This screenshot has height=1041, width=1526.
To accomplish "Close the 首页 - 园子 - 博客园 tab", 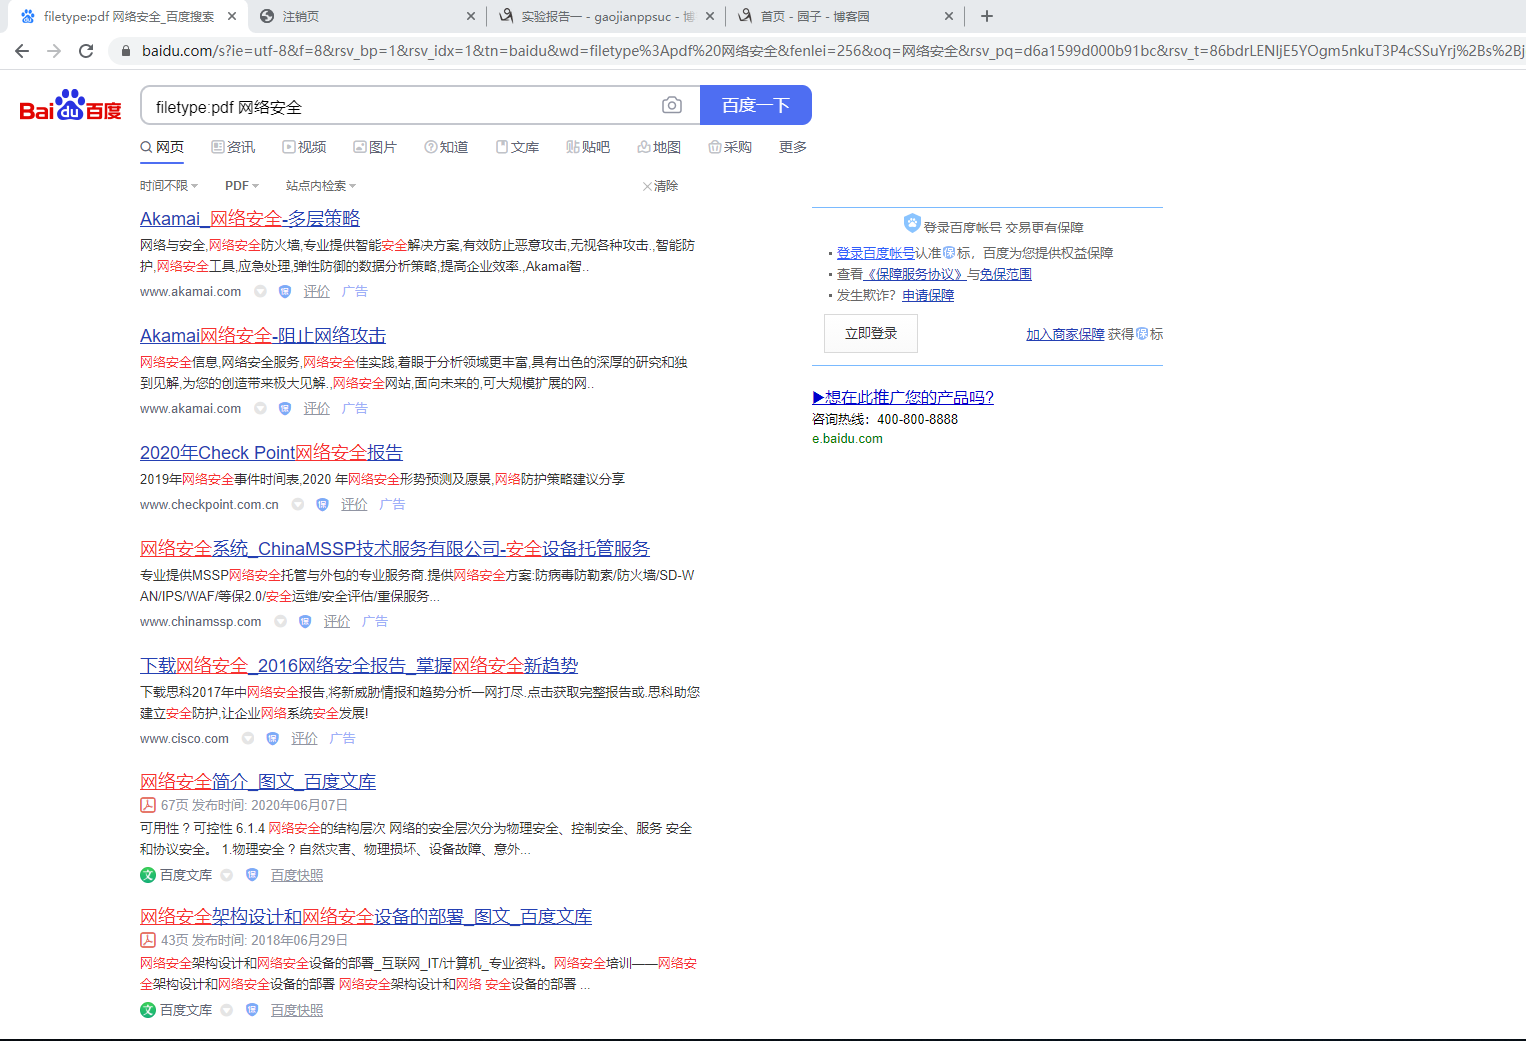I will tap(949, 16).
